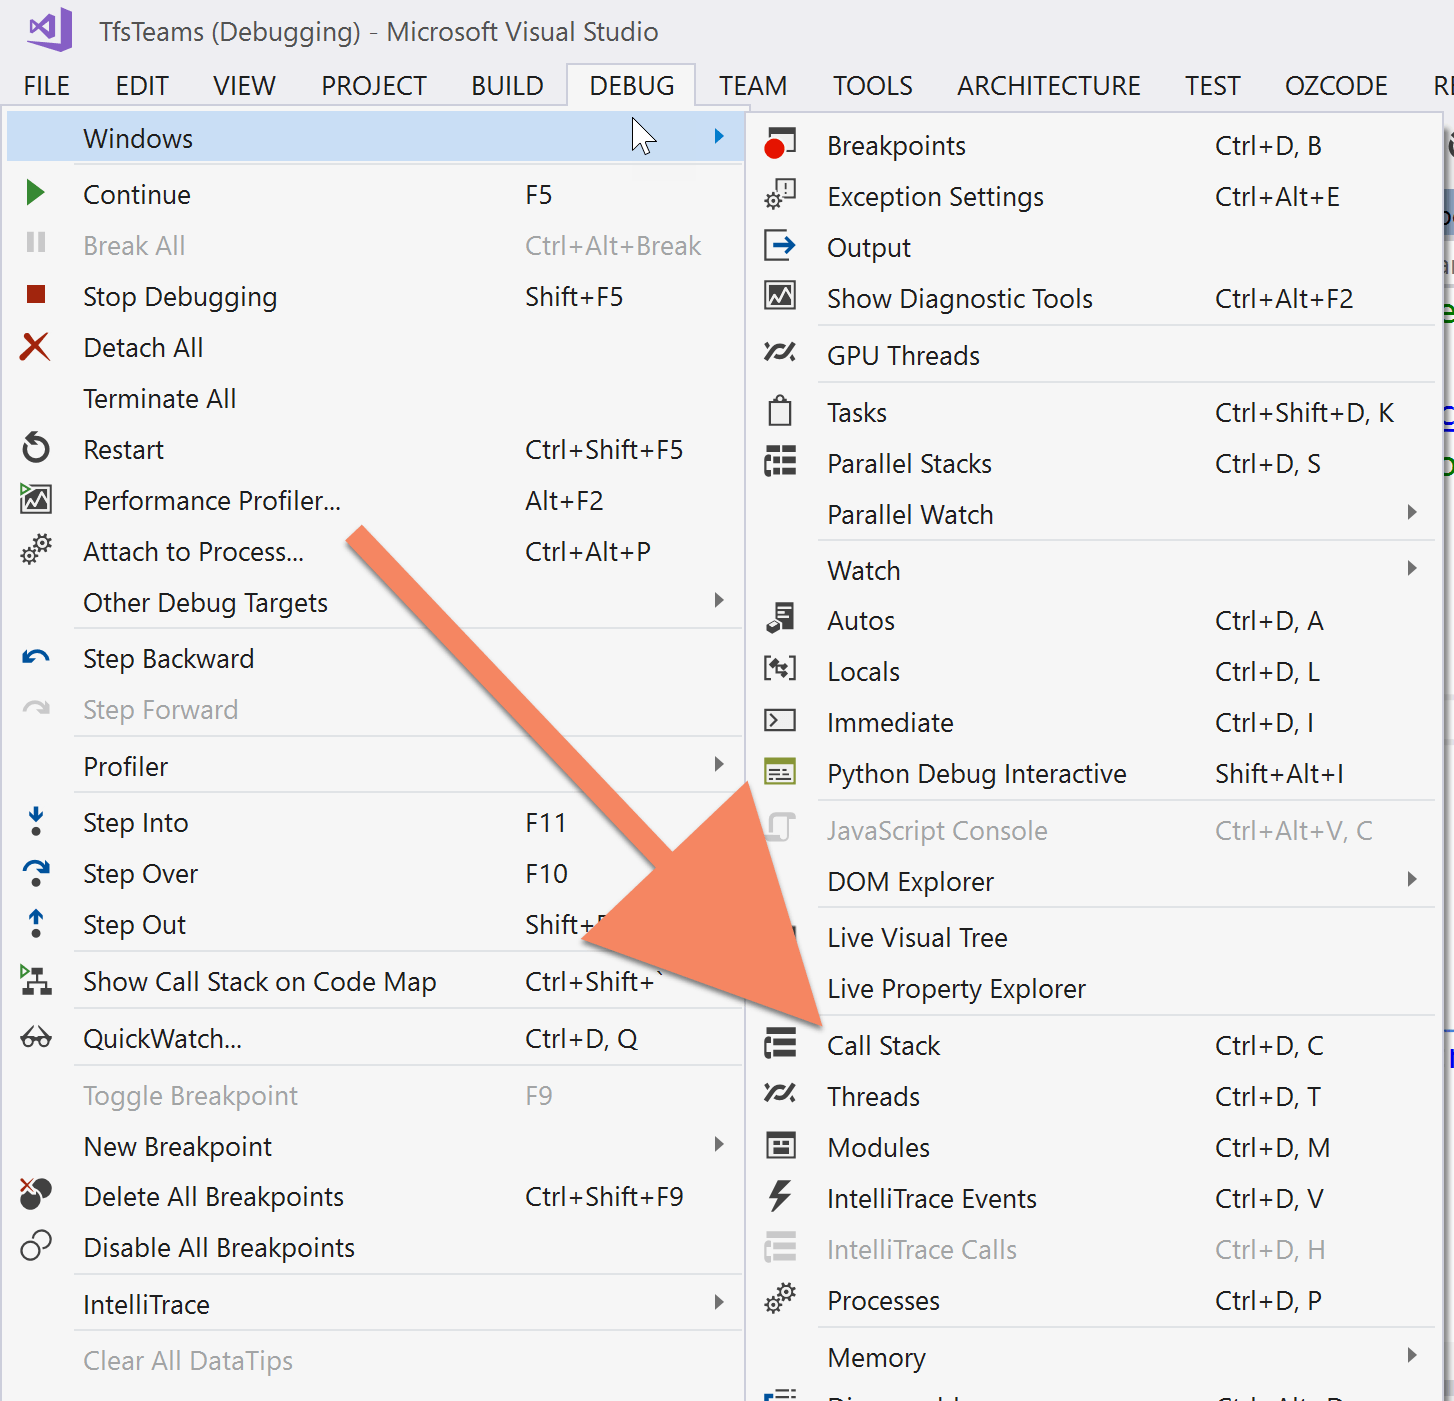Screen dimensions: 1454x1401
Task: Open the EDIT menu
Action: [142, 86]
